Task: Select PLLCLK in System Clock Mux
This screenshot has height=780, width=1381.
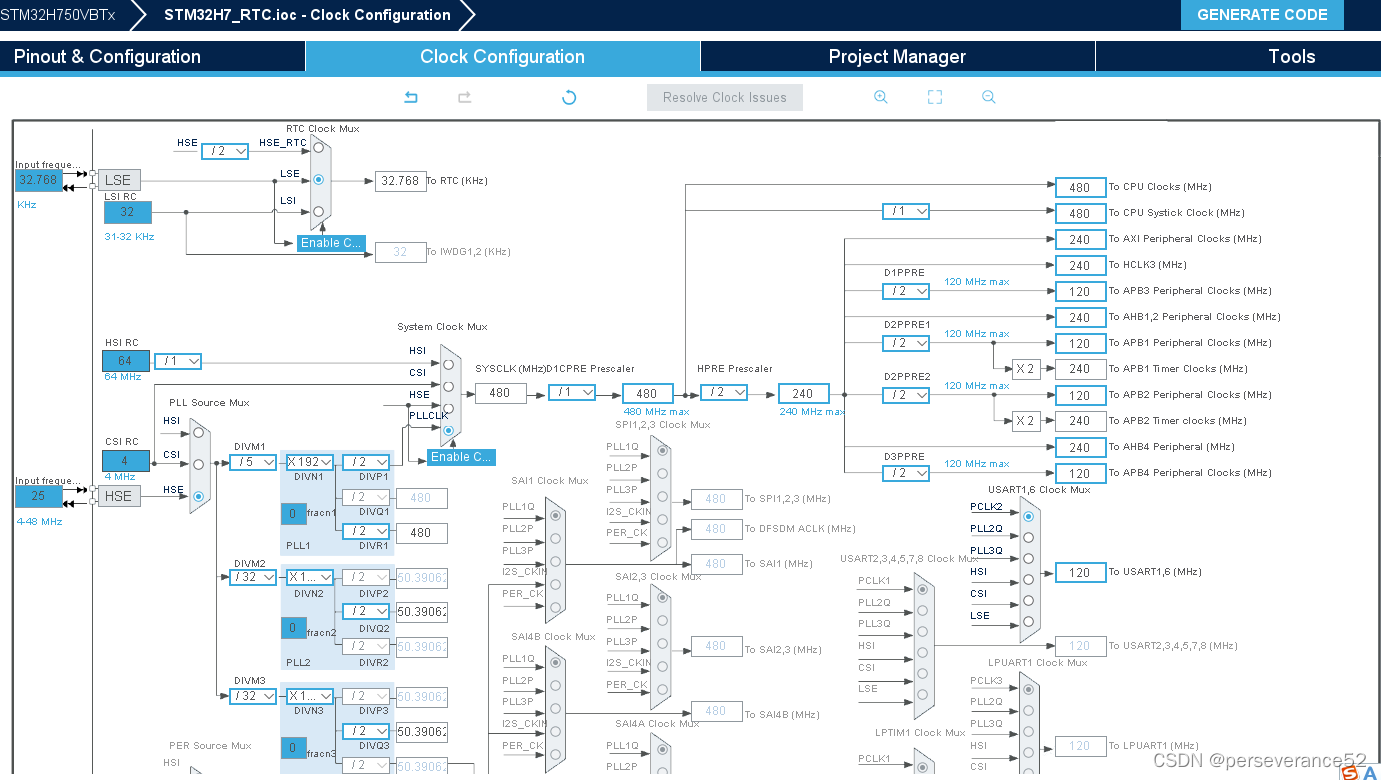Action: (448, 431)
